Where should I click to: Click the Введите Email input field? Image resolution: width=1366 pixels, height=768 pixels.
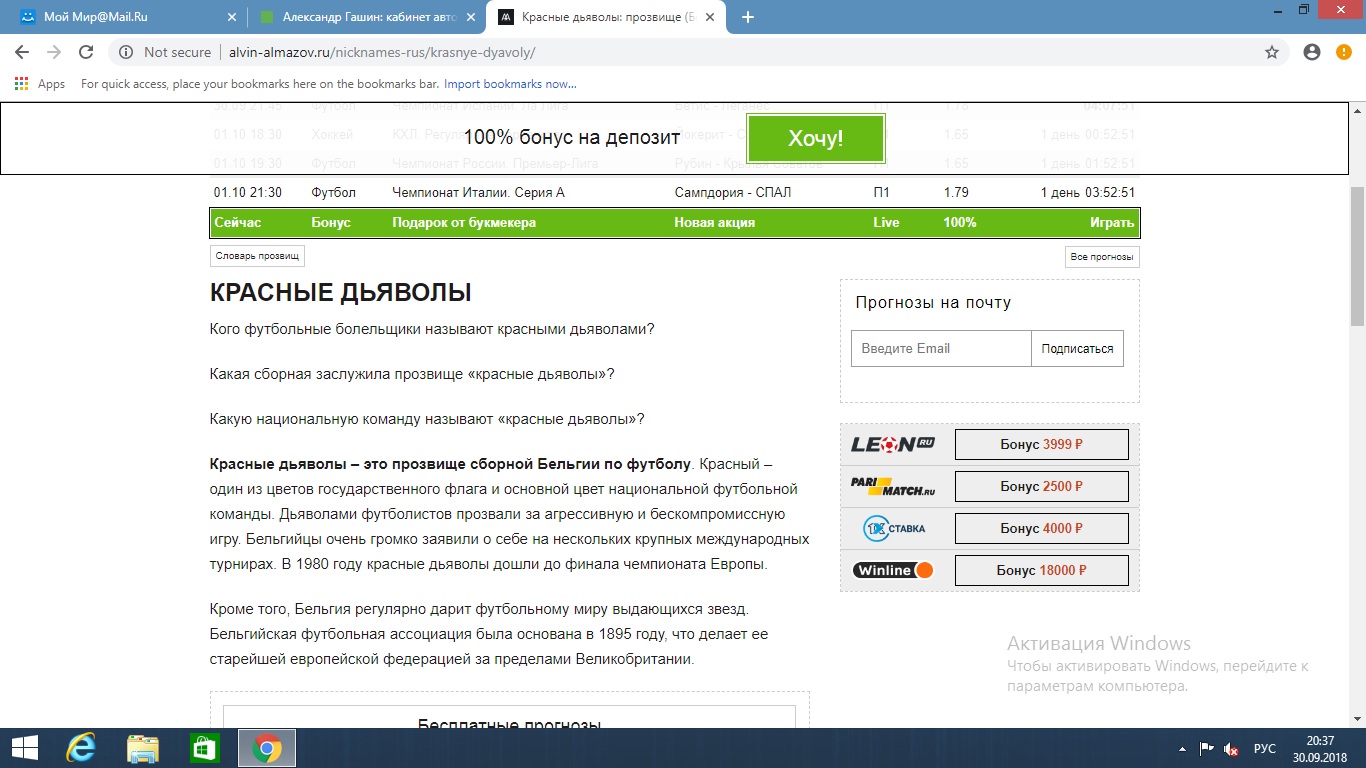point(941,348)
